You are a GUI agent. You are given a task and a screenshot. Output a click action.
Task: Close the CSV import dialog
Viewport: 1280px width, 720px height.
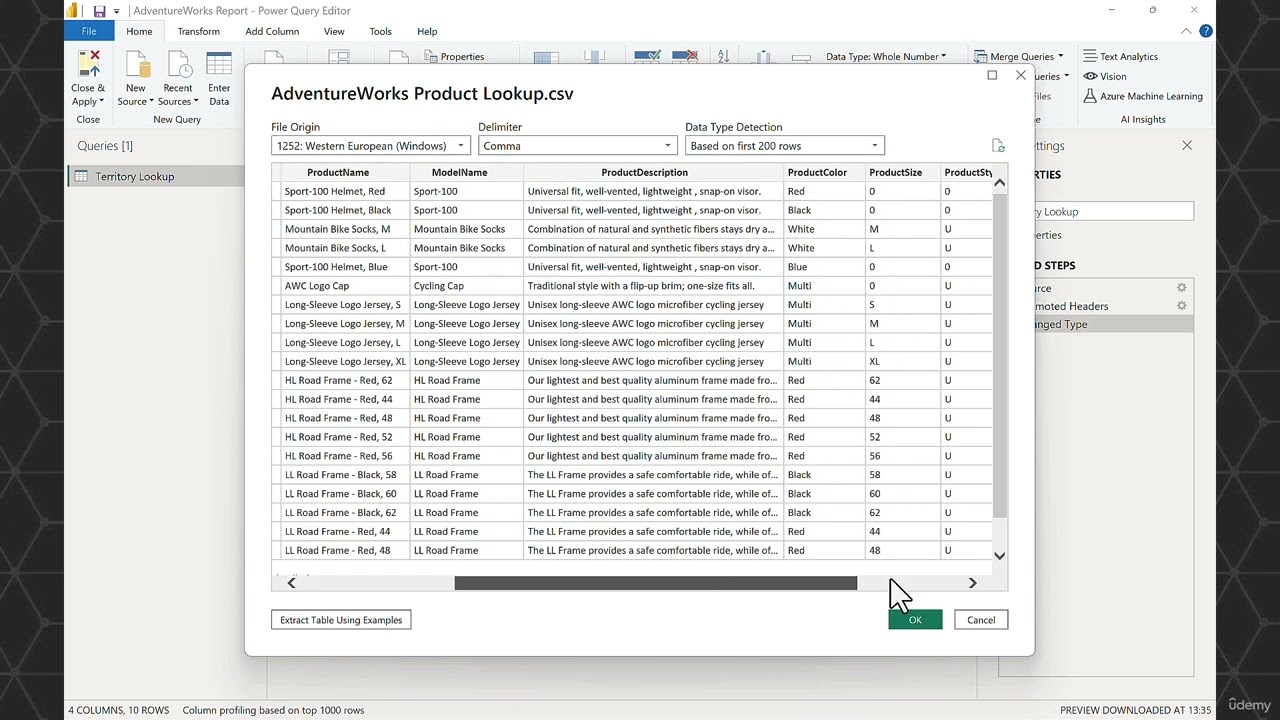1020,75
